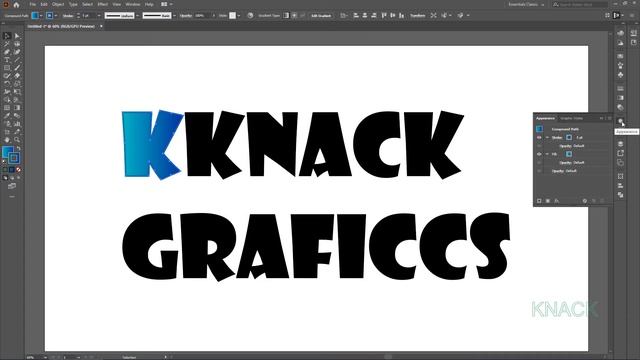Screen dimensions: 640x360
Task: Enable radial gradient type
Action: click(294, 16)
